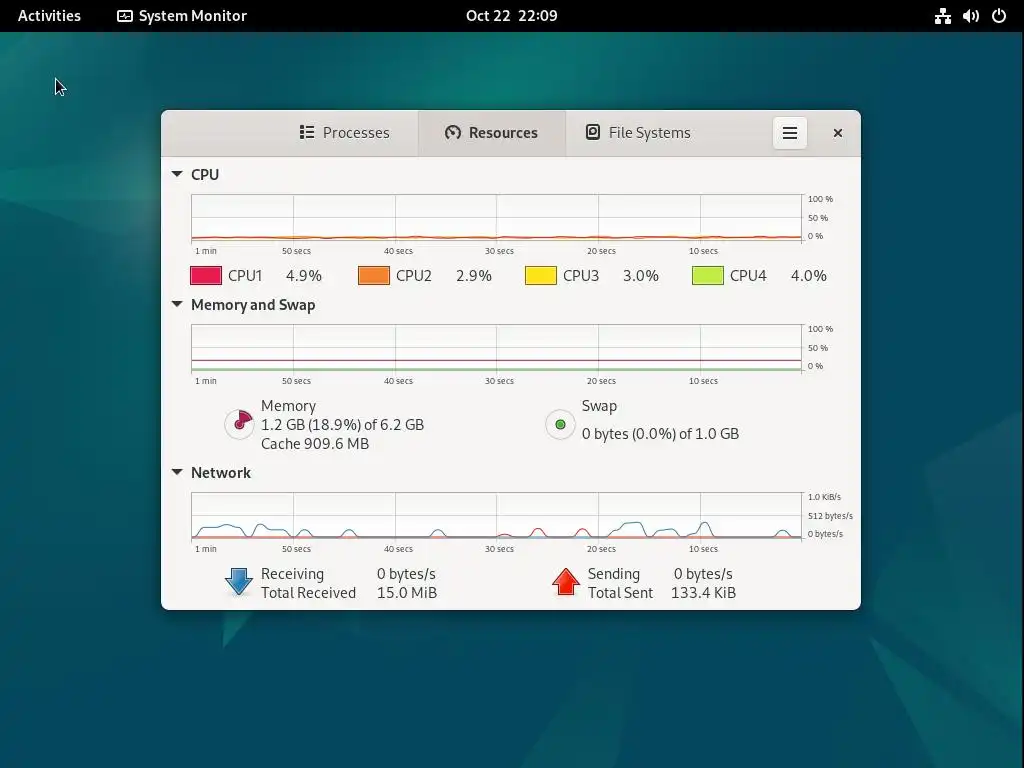This screenshot has height=768, width=1024.
Task: Click the Cache 909.6 MB text
Action: 315,443
